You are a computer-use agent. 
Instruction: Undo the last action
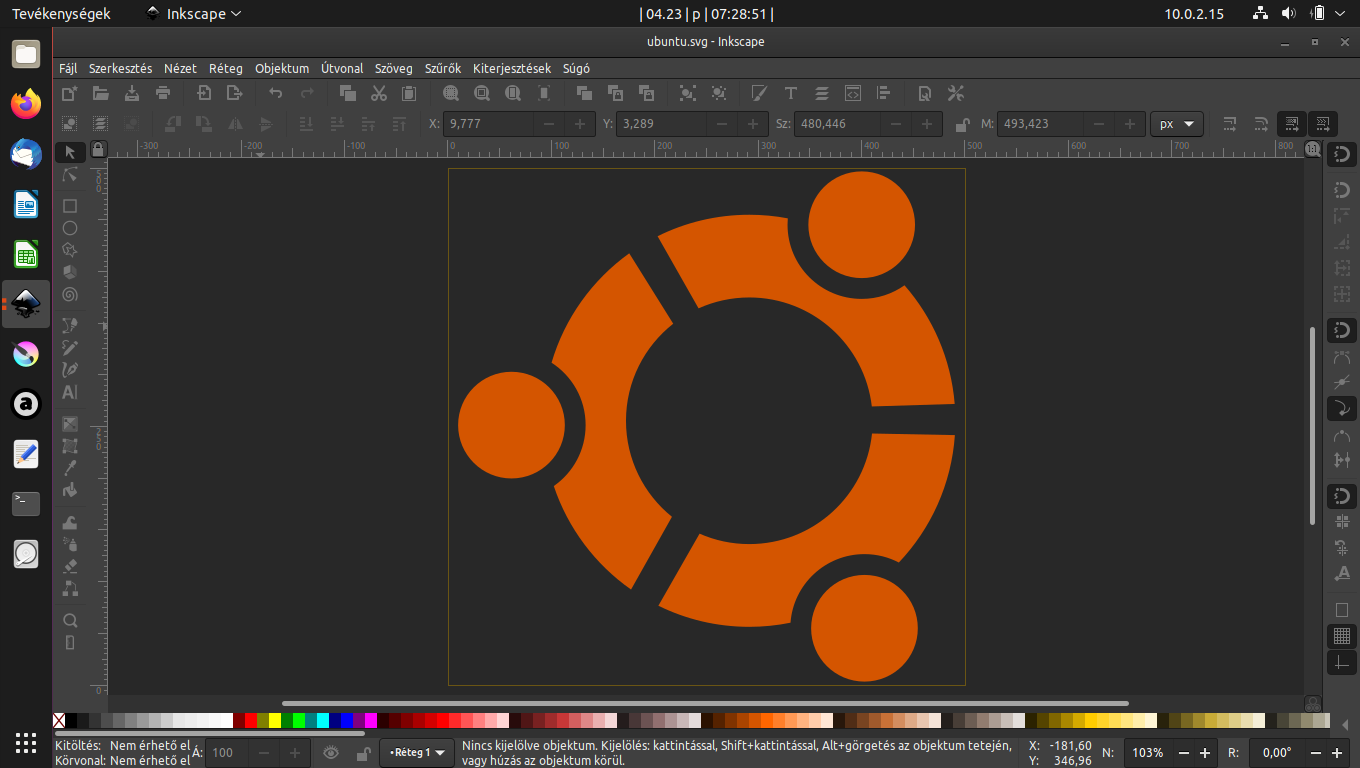click(276, 93)
